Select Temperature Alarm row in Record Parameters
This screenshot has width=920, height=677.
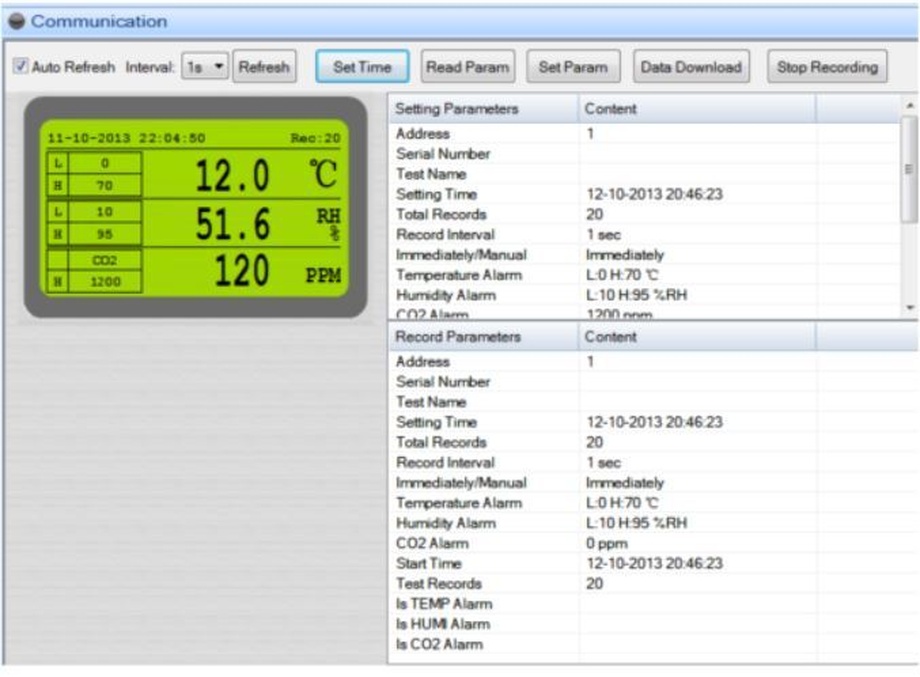pyautogui.click(x=653, y=503)
